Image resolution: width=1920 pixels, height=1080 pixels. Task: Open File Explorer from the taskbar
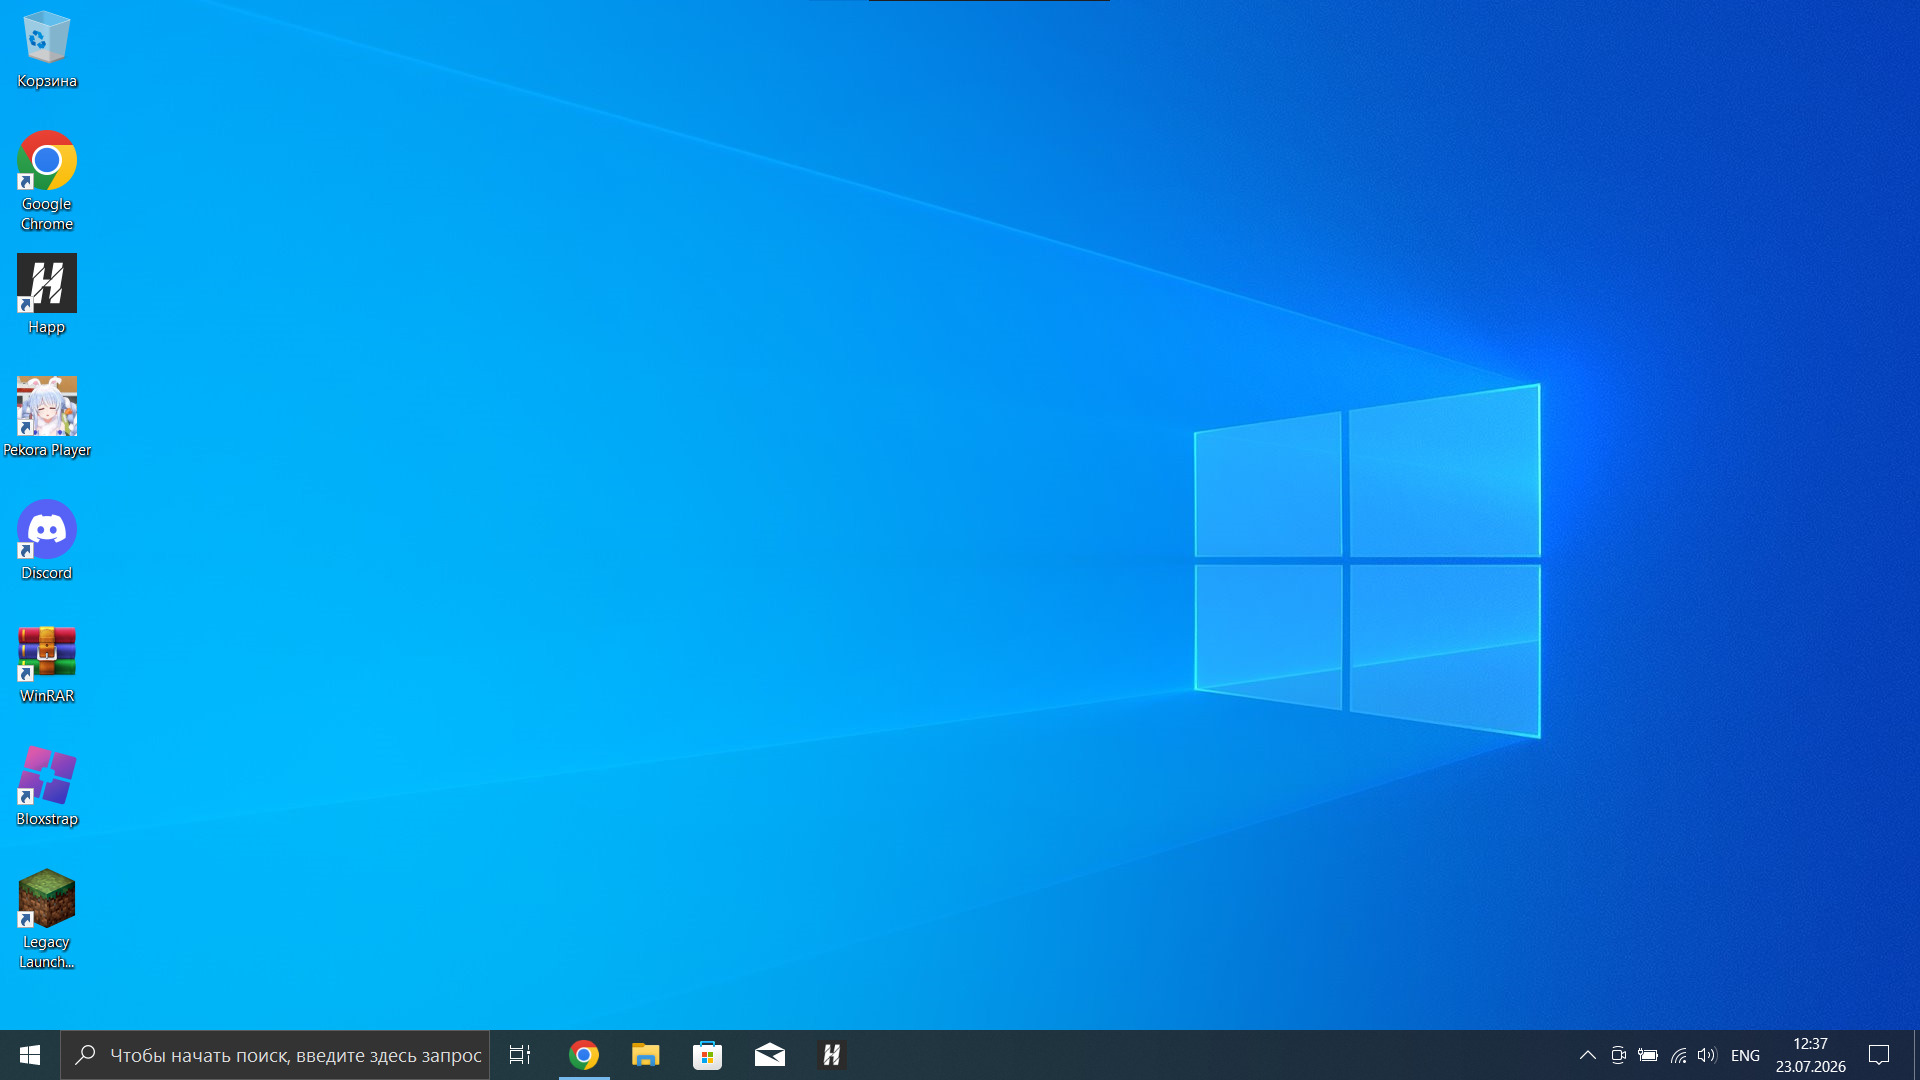coord(646,1055)
